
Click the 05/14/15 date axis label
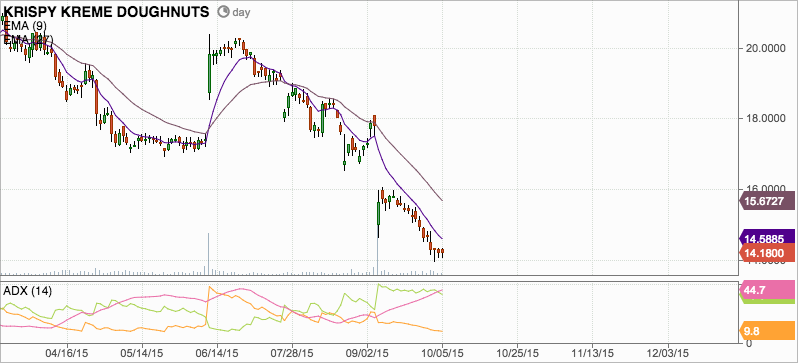[142, 352]
